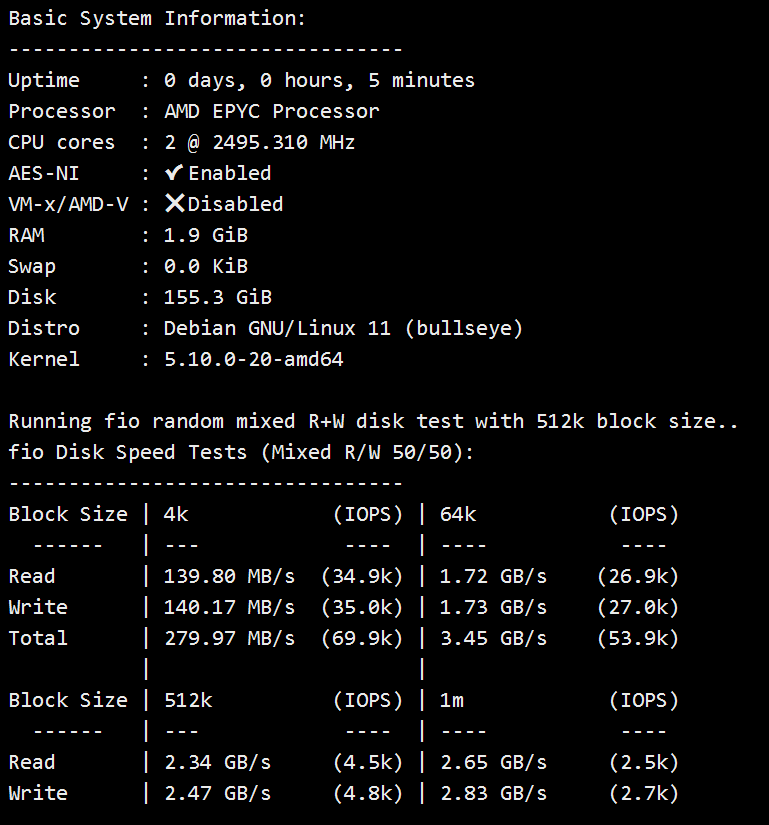Viewport: 769px width, 825px height.
Task: Click the 155.3 GiB disk size
Action: pos(218,297)
